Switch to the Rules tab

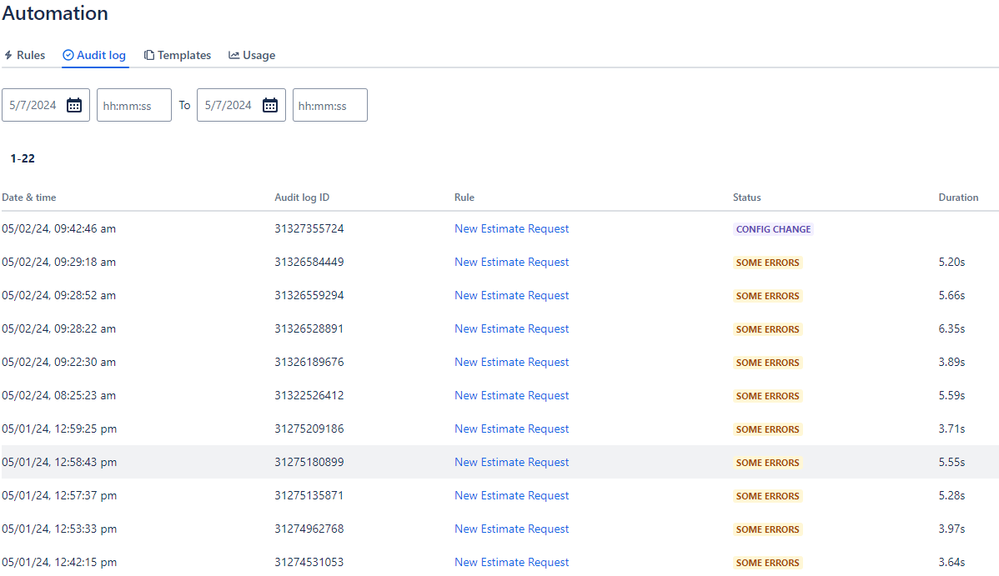29,55
